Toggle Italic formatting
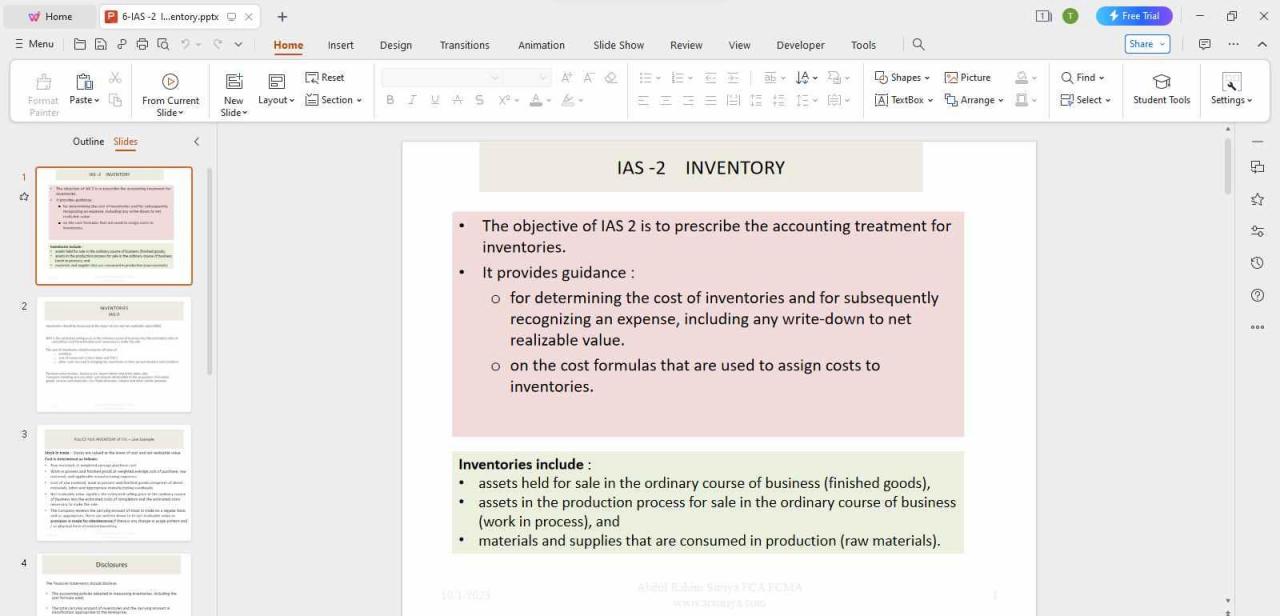Viewport: 1280px width, 616px height. pos(412,100)
